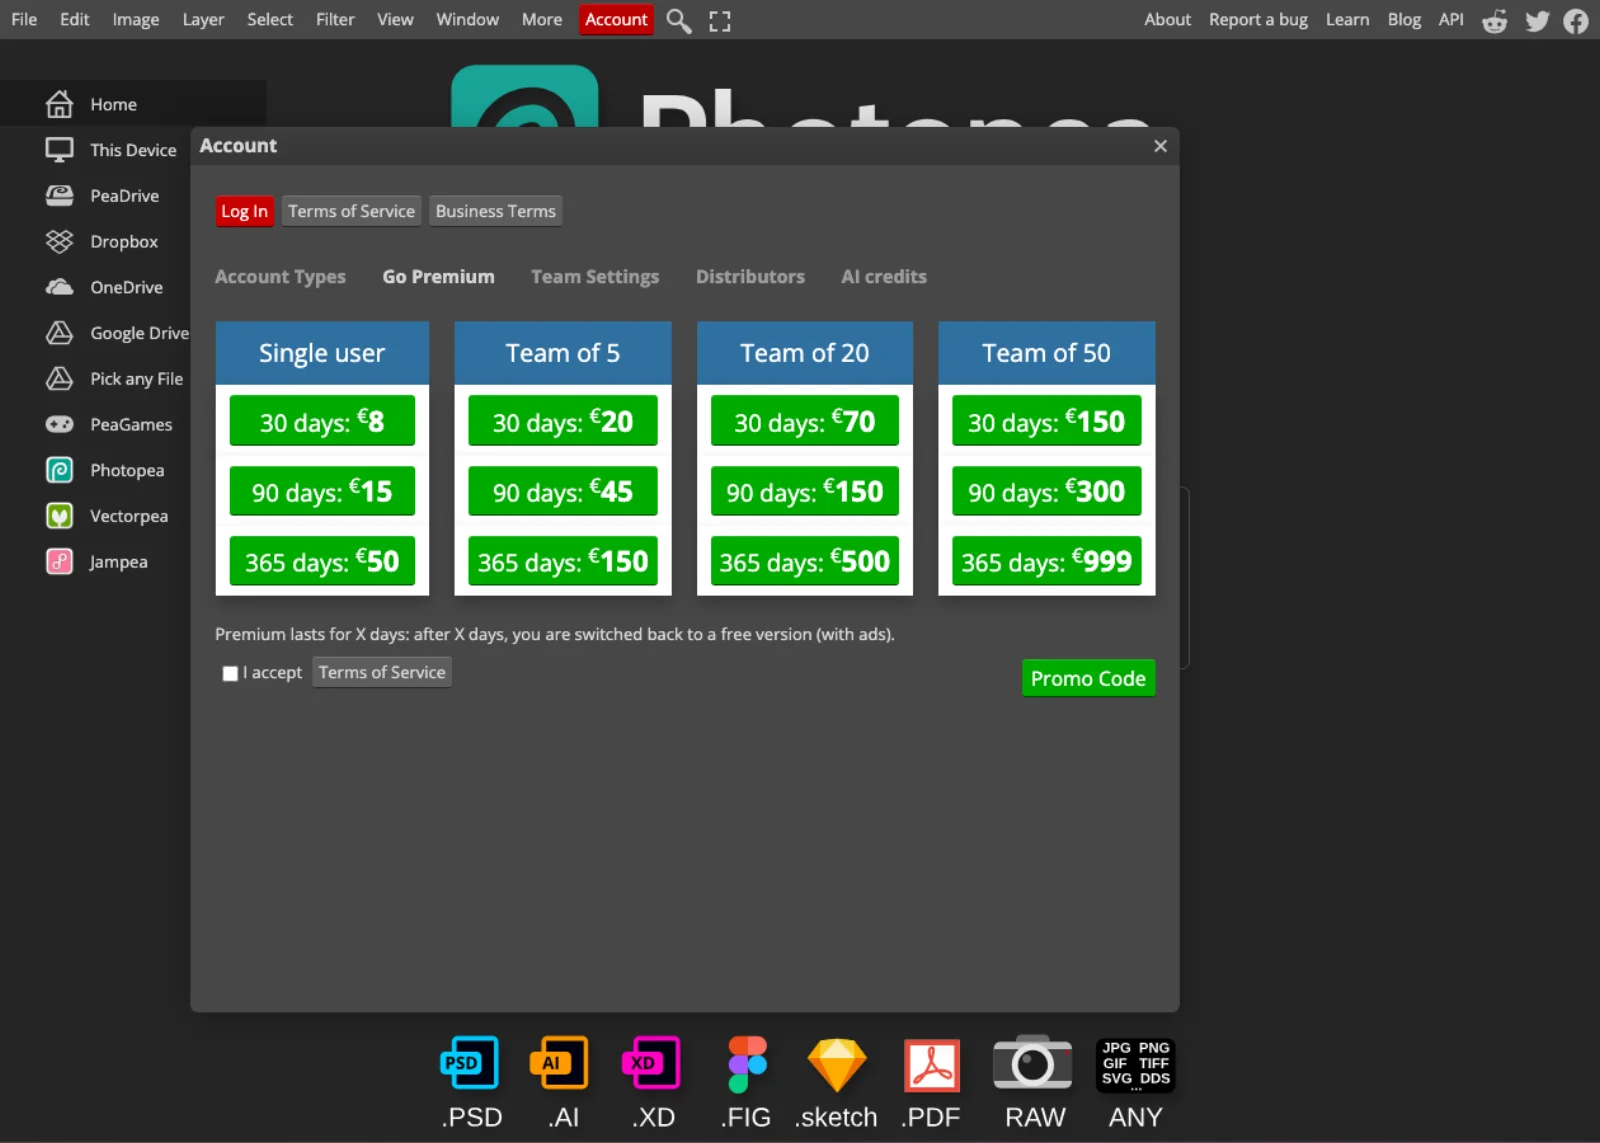Image resolution: width=1600 pixels, height=1143 pixels.
Task: Open PeaDrive storage icon
Action: [60, 196]
